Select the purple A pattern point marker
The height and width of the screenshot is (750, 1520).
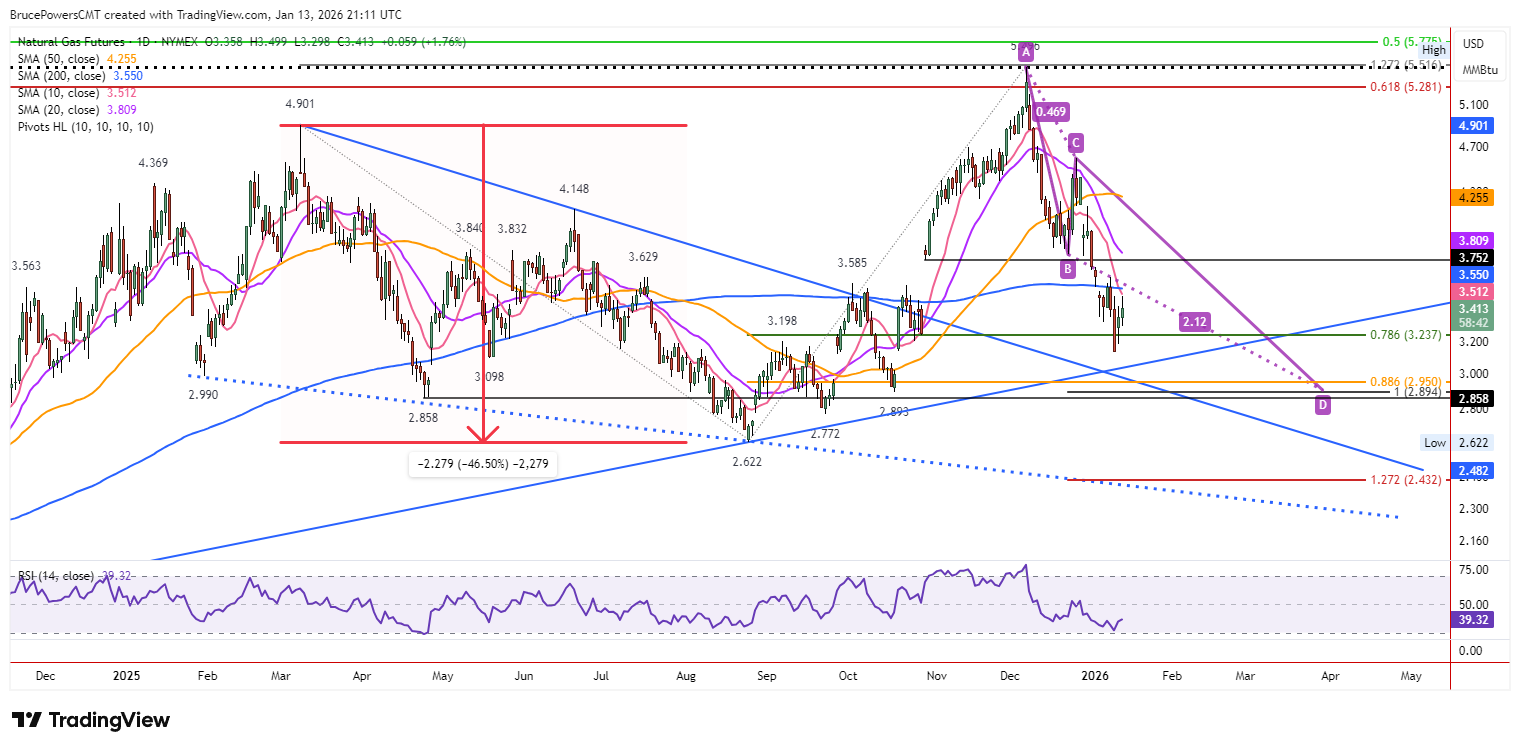click(1026, 49)
